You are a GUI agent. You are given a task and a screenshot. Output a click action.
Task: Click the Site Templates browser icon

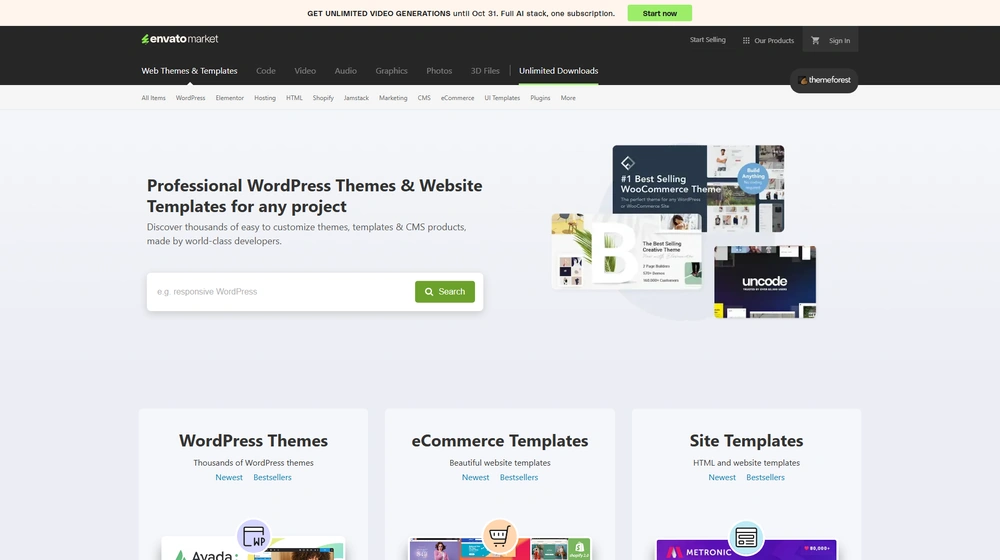point(745,537)
